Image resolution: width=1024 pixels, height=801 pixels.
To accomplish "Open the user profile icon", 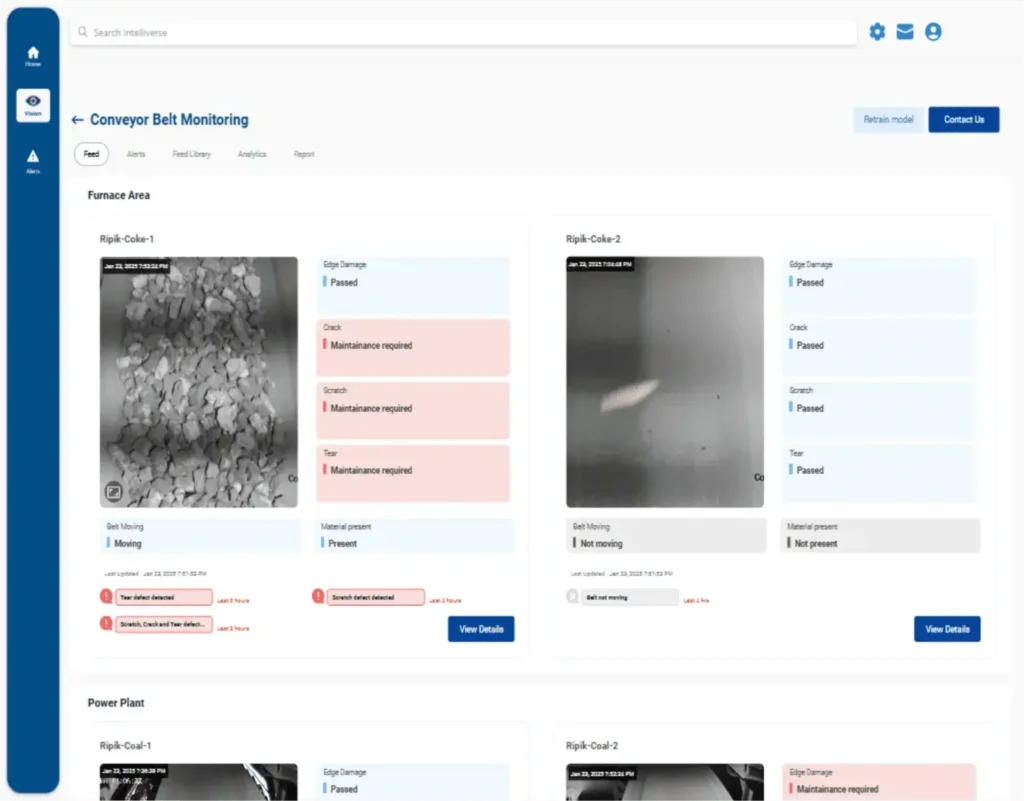I will click(x=933, y=32).
